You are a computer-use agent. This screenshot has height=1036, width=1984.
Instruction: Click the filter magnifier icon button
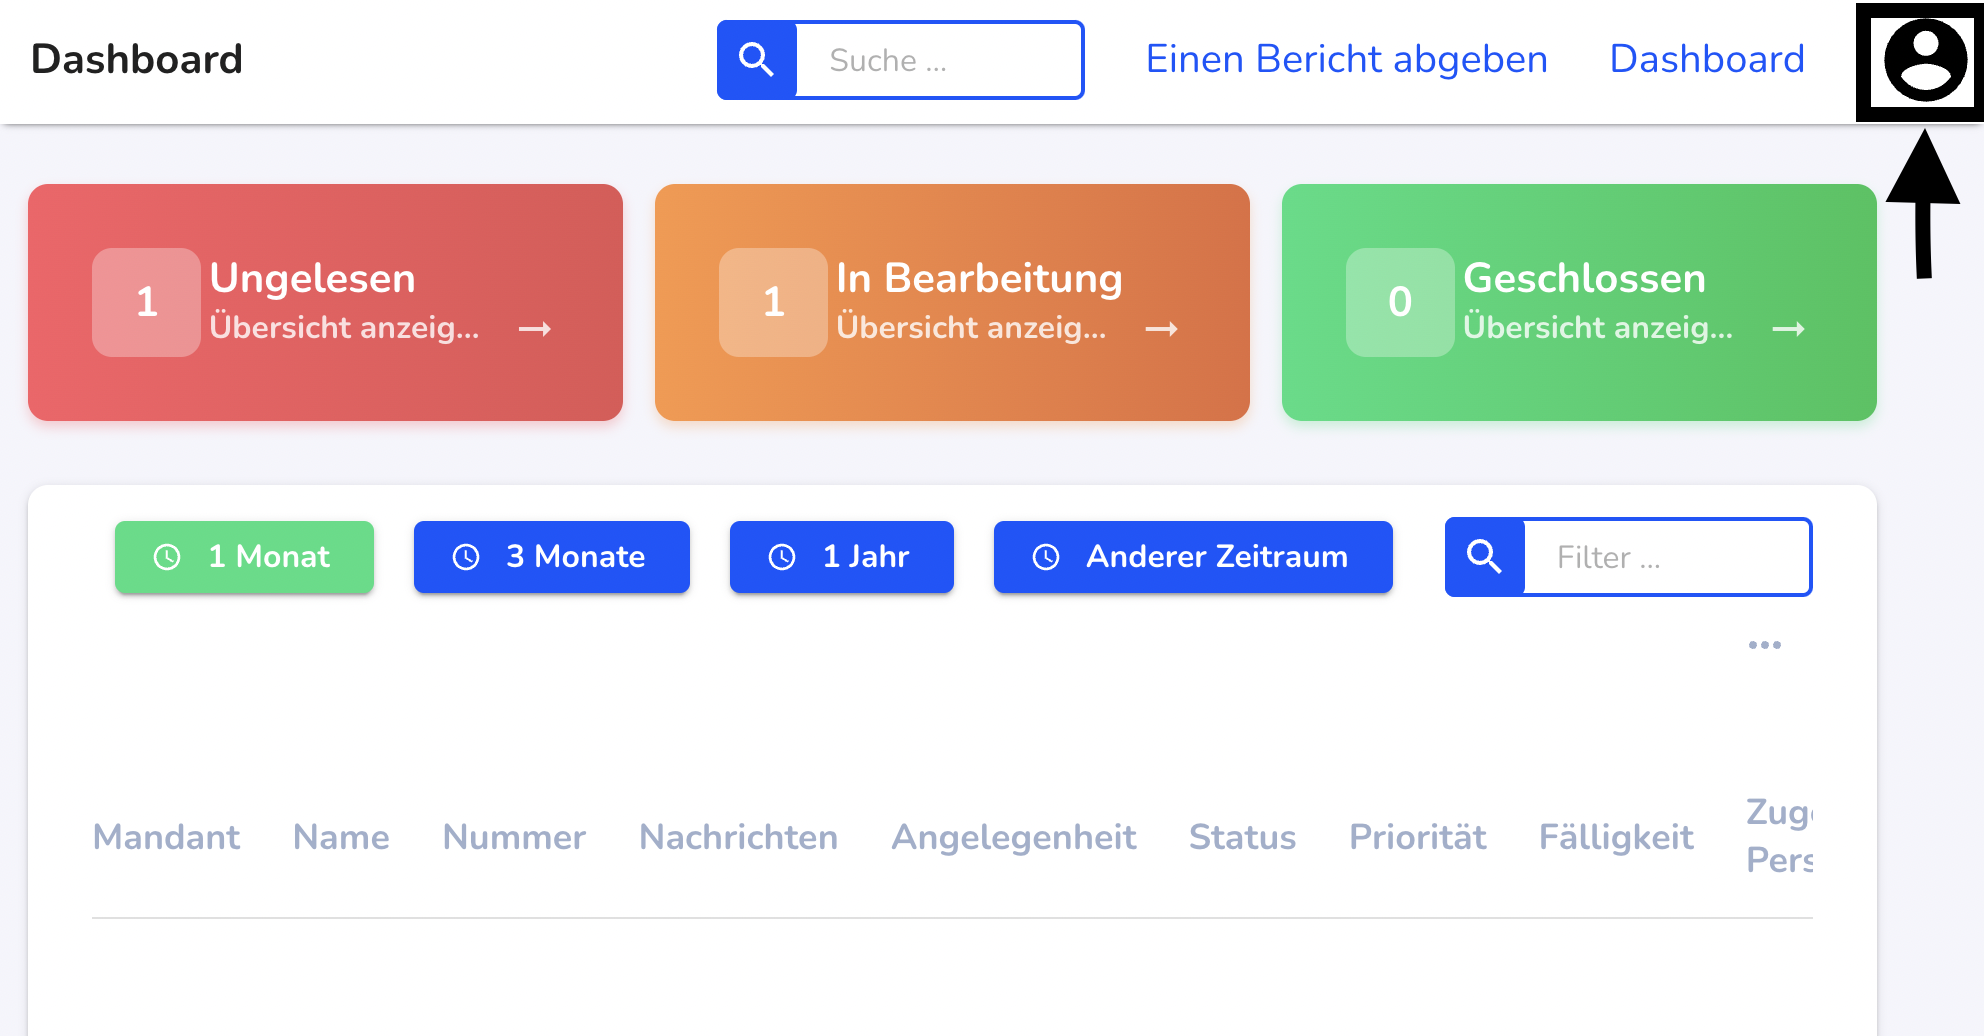tap(1485, 557)
